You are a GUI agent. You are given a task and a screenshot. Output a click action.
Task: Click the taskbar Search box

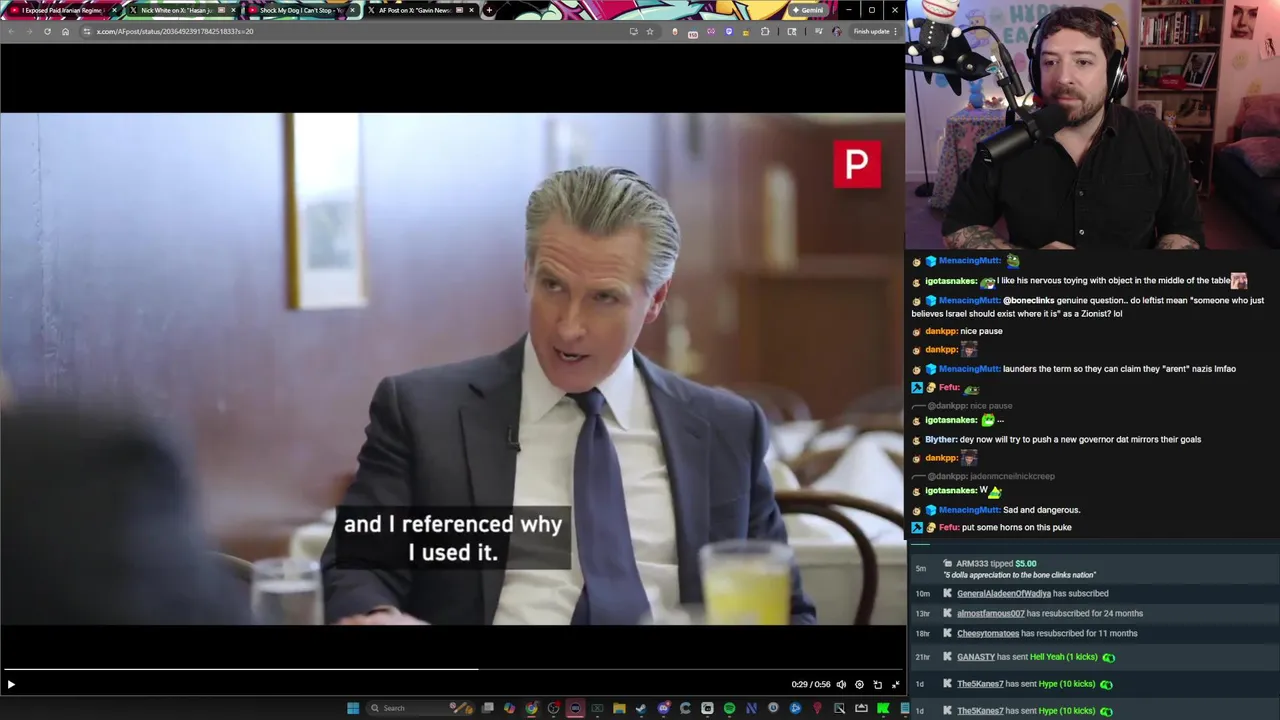[421, 708]
